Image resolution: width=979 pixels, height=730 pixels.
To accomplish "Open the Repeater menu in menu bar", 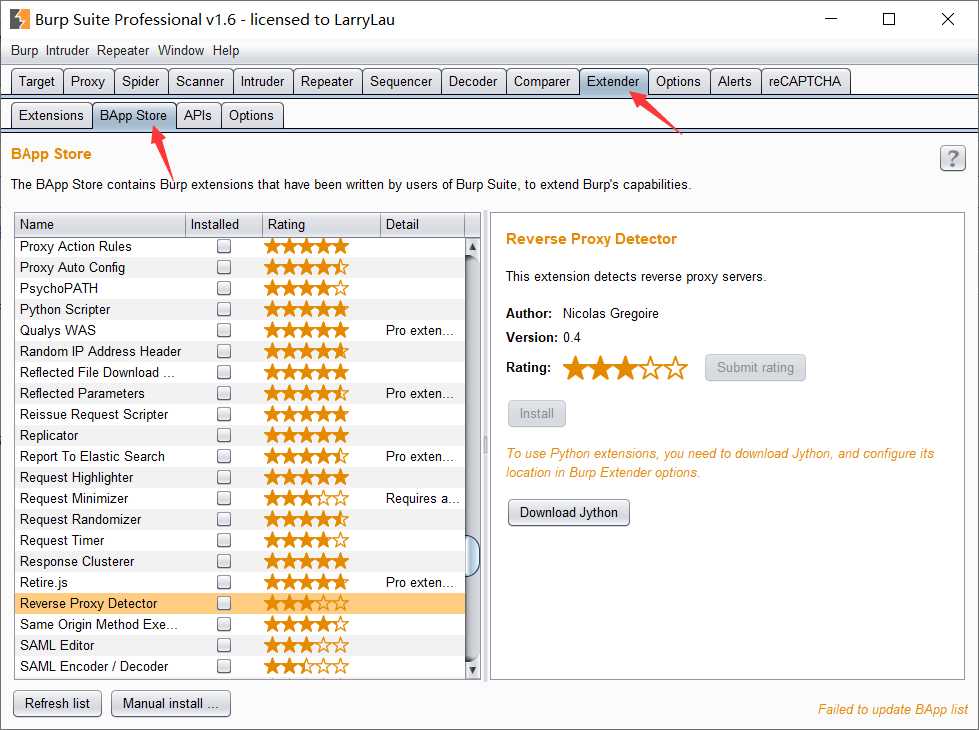I will (x=123, y=51).
